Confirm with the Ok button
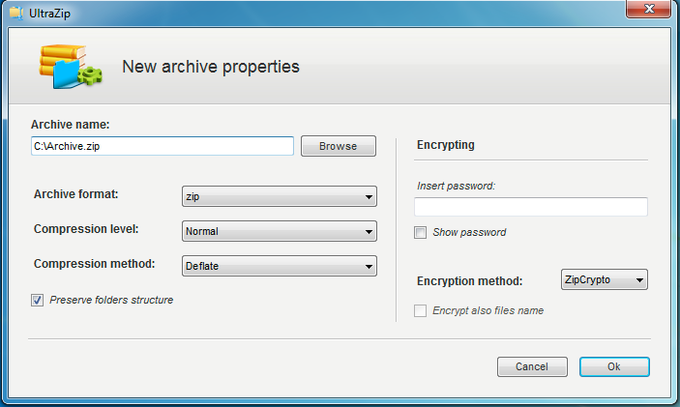Viewport: 680px width, 407px height. [614, 367]
